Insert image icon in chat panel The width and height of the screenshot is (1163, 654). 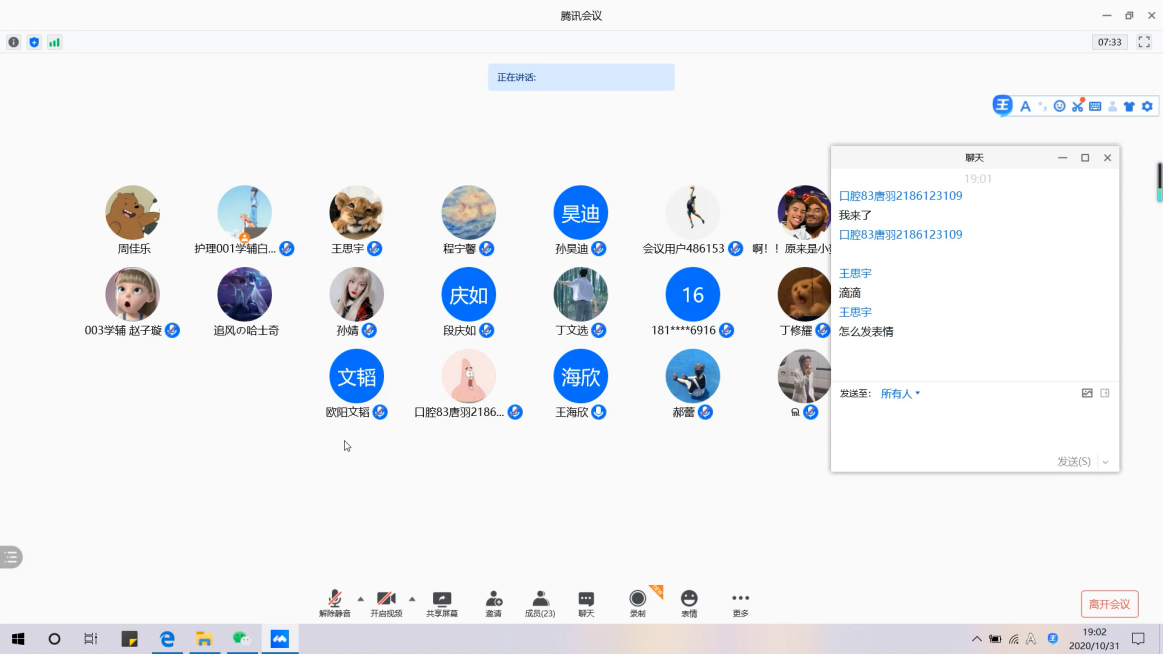point(1087,393)
